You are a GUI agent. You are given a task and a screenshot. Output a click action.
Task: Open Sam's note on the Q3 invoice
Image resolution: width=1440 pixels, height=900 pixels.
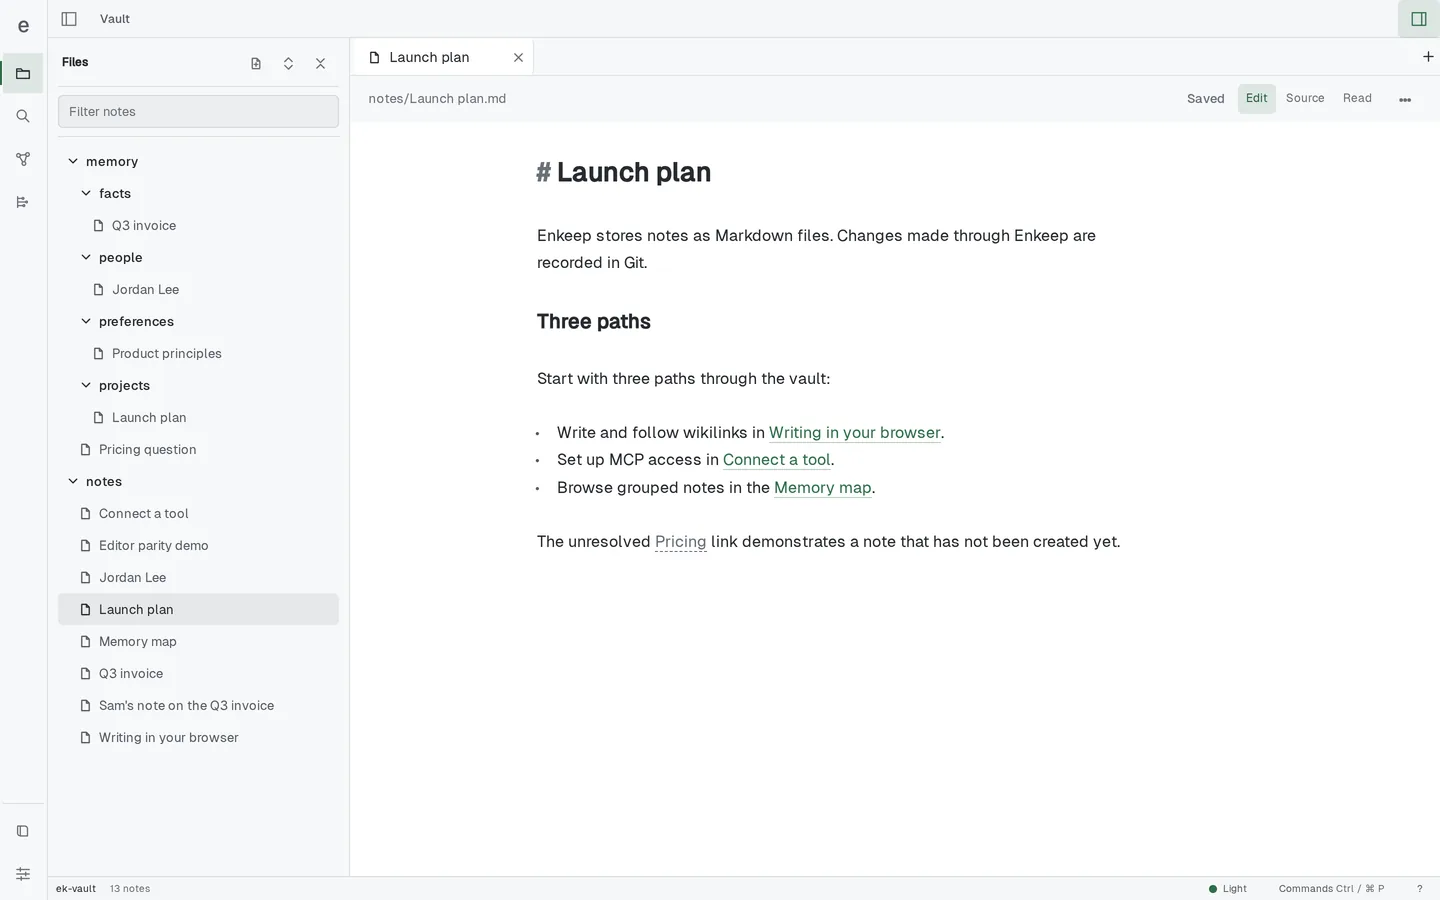click(198, 705)
